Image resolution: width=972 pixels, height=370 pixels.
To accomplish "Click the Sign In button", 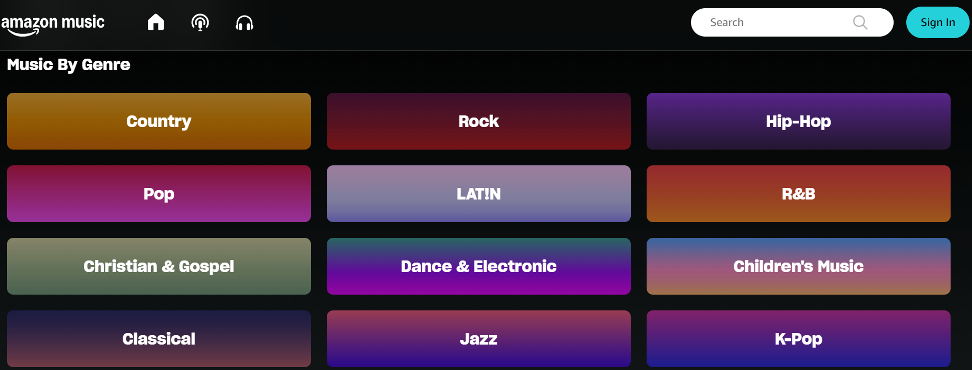I will coord(937,22).
